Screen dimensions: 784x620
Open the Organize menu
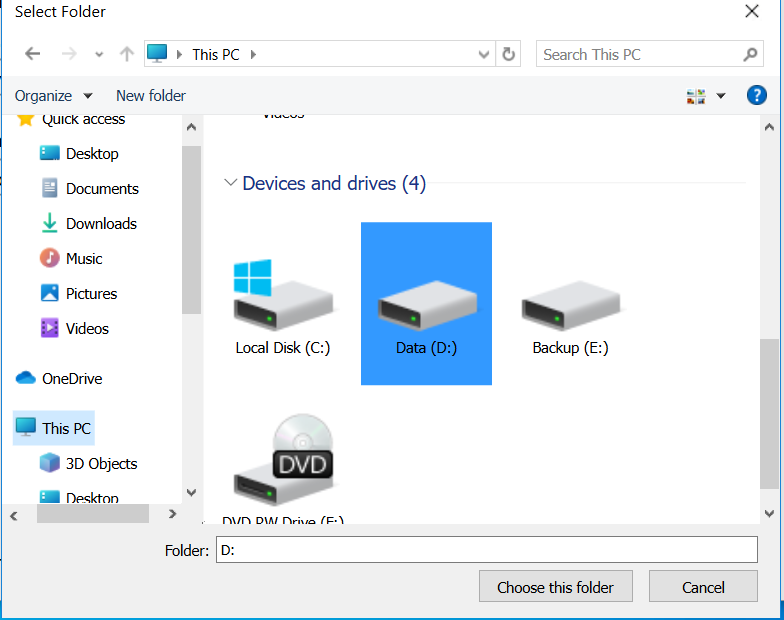(x=53, y=96)
